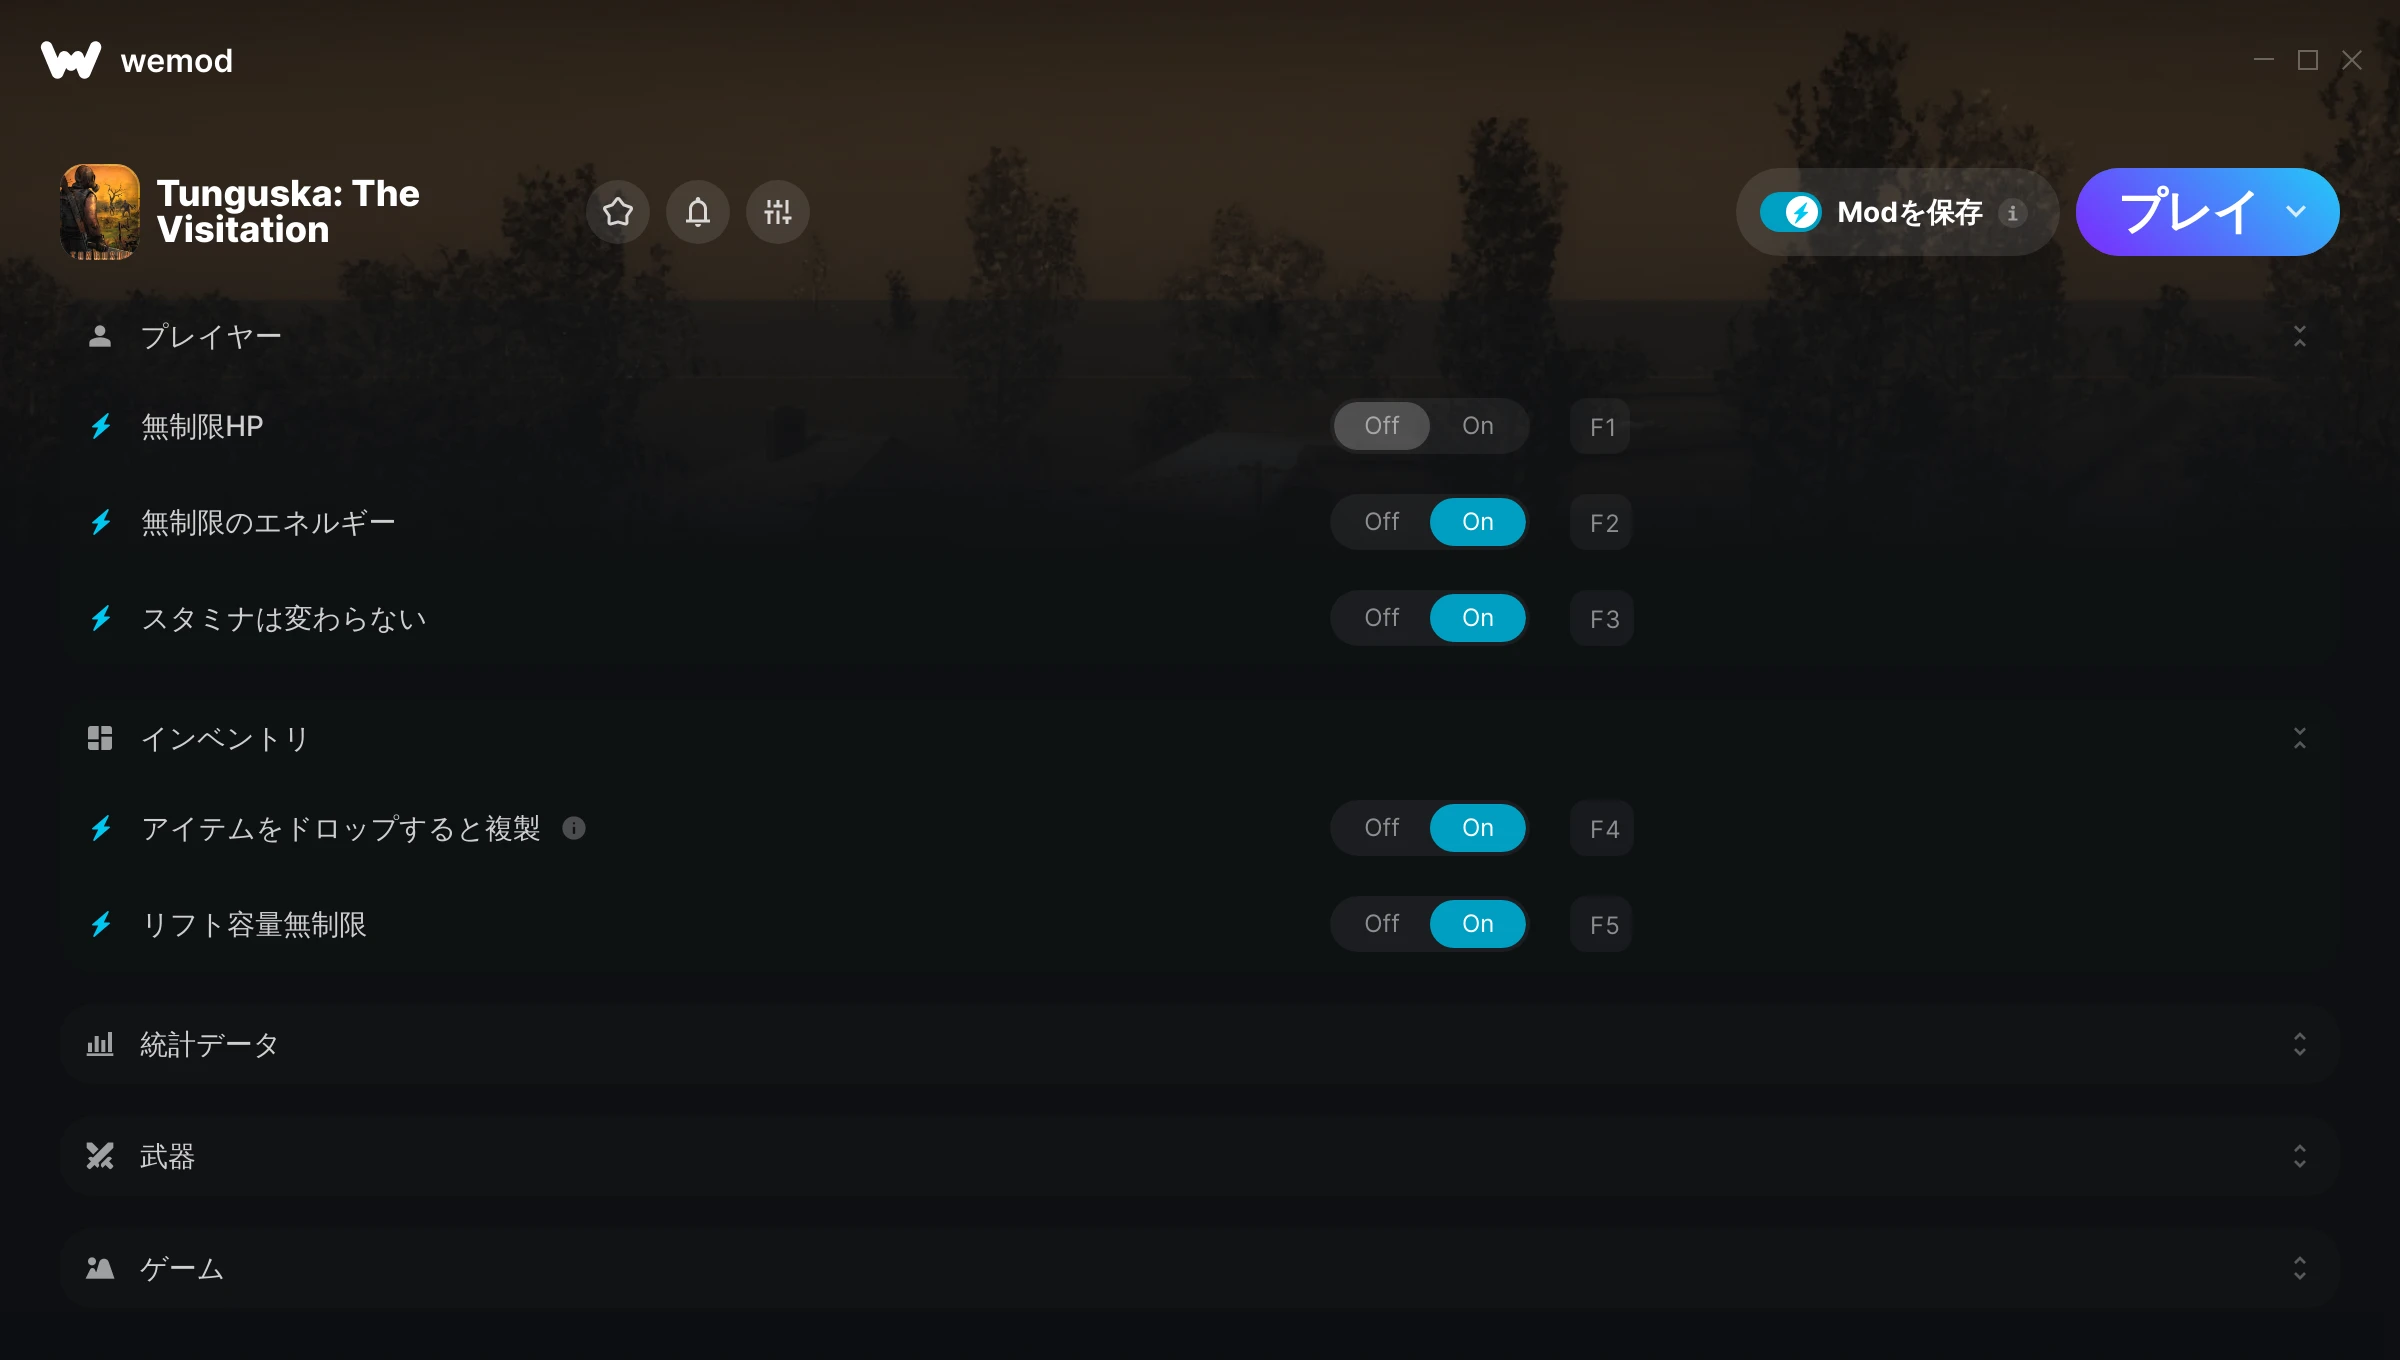This screenshot has height=1360, width=2400.
Task: Turn off 無制限のエネルギー cheat
Action: (x=1382, y=522)
